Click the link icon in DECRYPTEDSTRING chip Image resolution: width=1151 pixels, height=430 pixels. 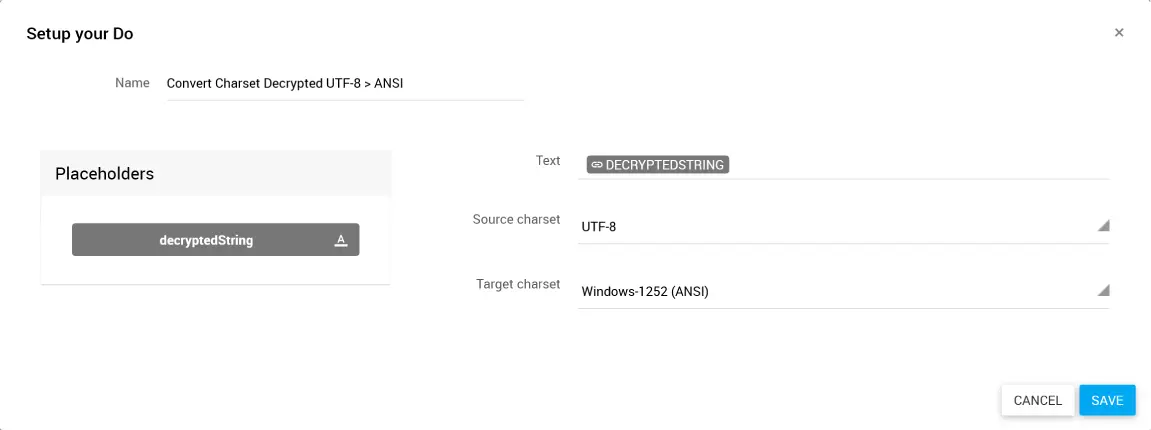click(x=596, y=165)
